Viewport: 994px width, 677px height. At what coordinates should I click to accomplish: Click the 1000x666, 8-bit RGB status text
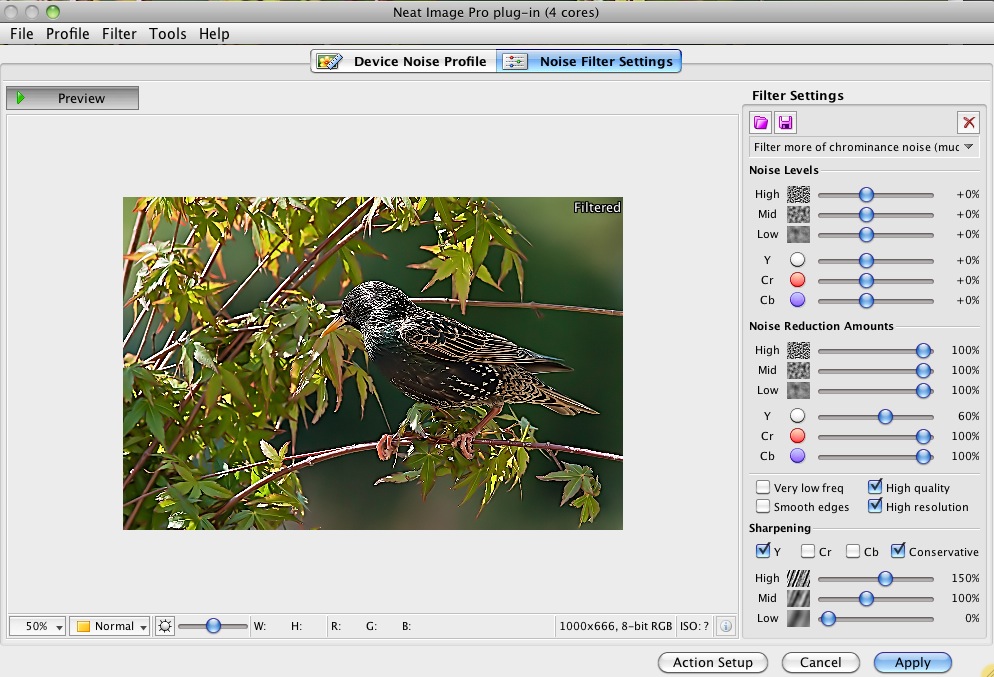[x=616, y=626]
